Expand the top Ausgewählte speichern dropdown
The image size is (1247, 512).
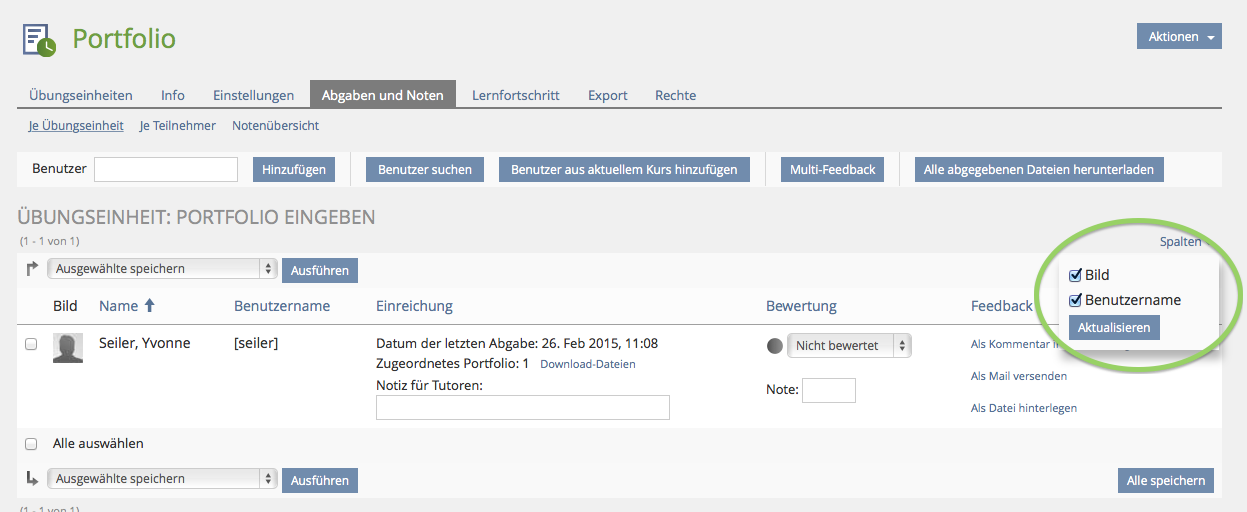pos(162,269)
